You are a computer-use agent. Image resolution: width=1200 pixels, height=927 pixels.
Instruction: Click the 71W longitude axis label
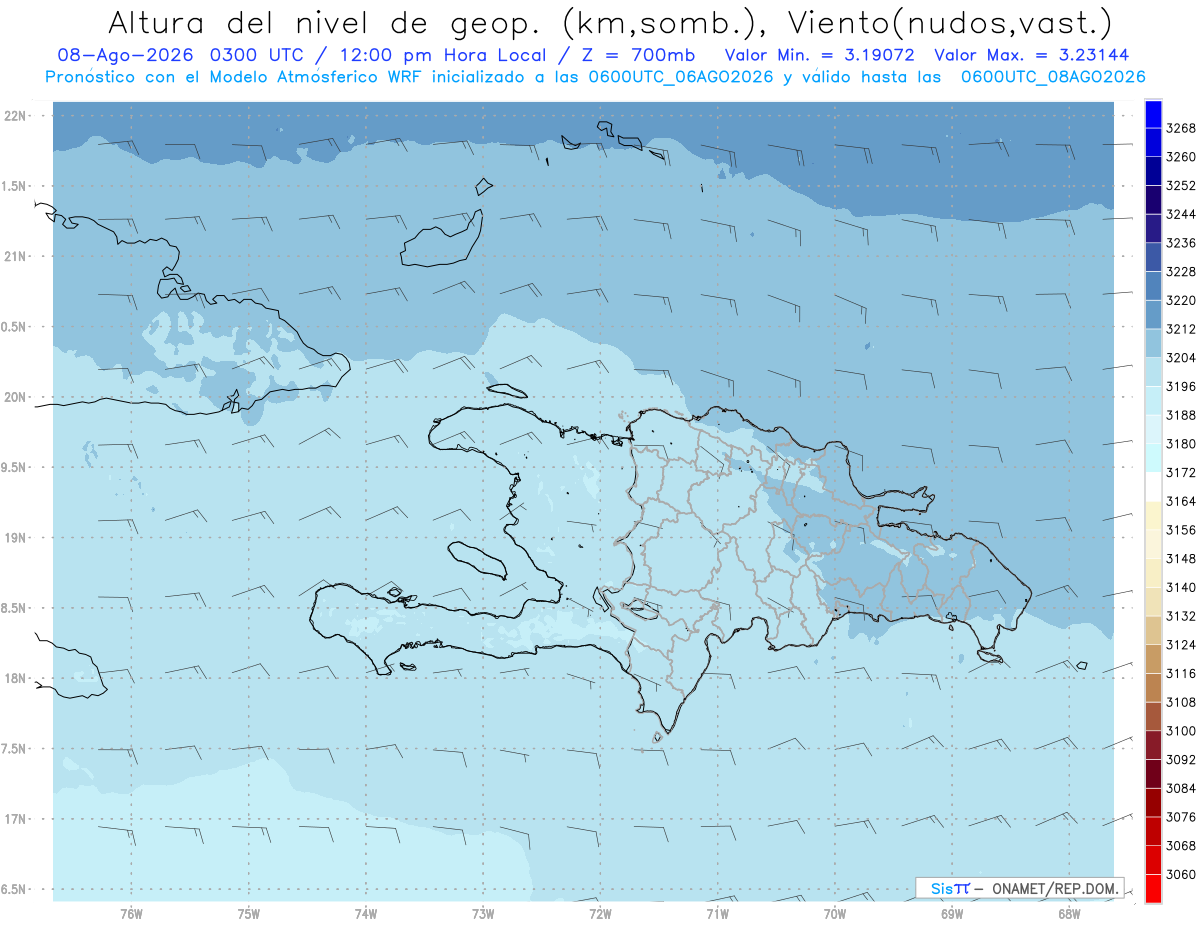coord(717,912)
